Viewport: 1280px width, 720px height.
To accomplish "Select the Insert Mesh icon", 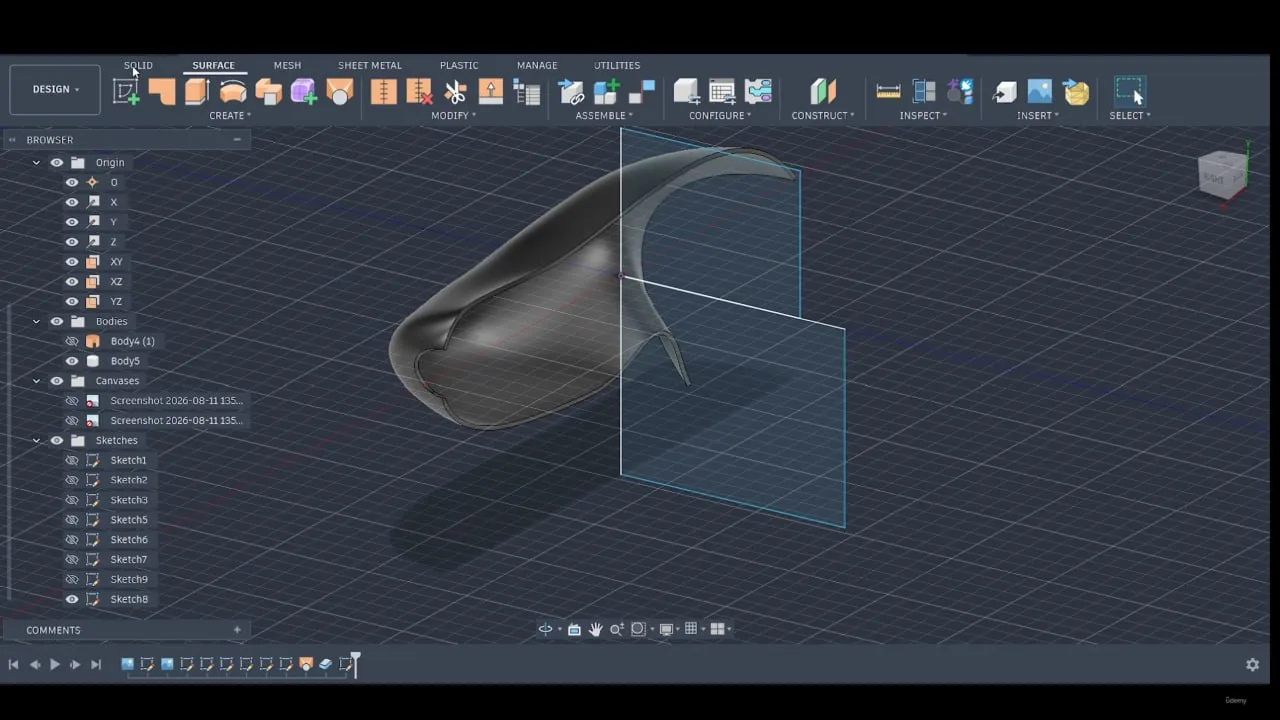I will pos(1076,92).
